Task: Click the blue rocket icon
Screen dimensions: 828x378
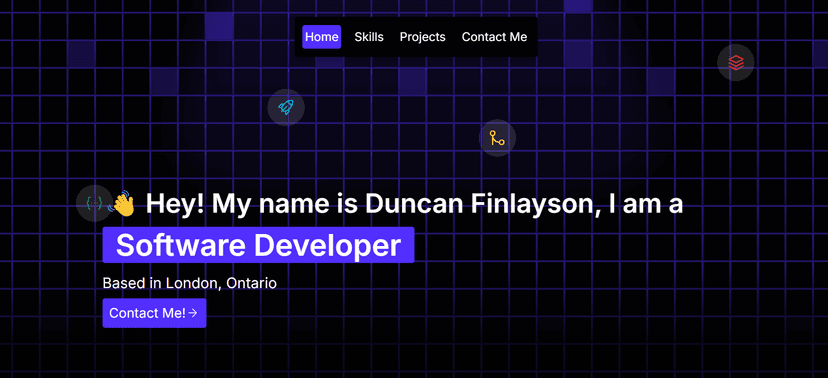Action: [x=286, y=107]
